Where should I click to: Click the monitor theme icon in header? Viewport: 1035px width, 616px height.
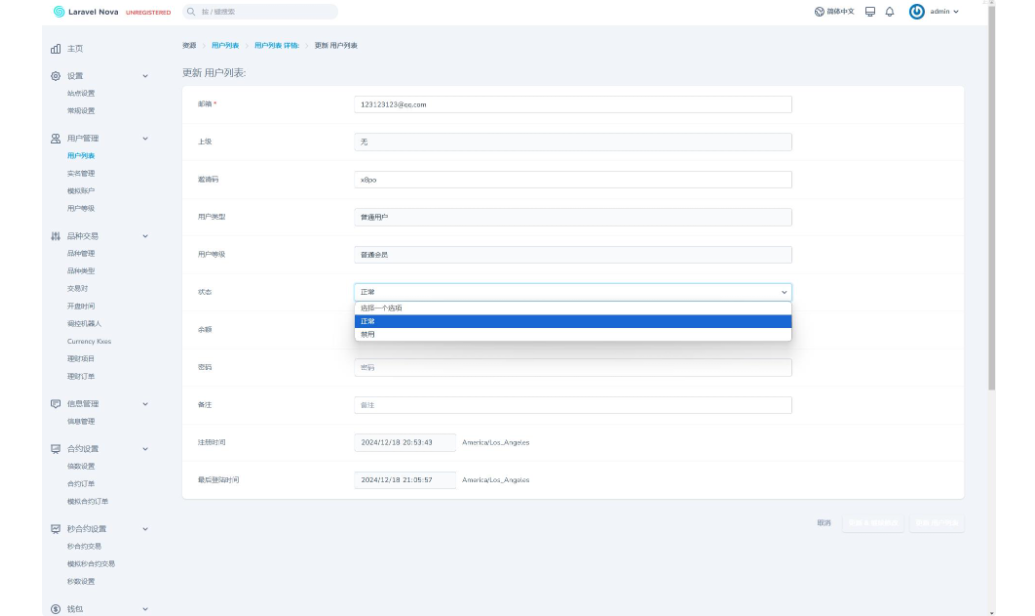(x=870, y=12)
